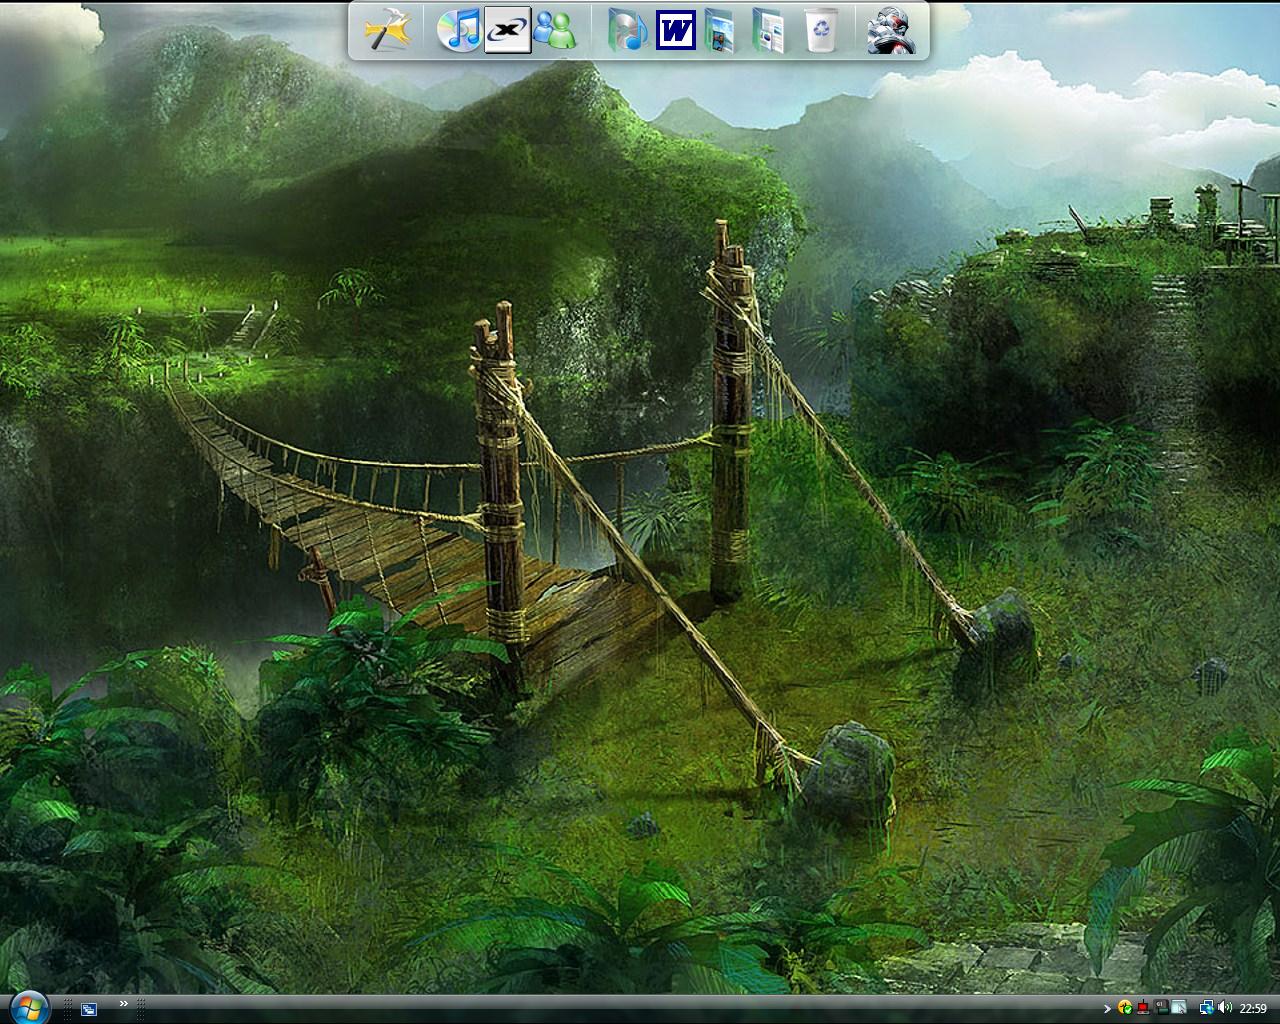Open the hammer-and-star dock icon
The width and height of the screenshot is (1280, 1024).
tap(388, 30)
